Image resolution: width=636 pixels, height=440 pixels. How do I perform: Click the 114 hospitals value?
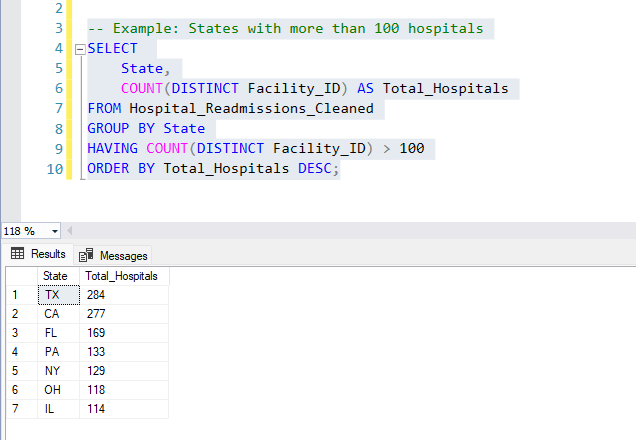(124, 409)
